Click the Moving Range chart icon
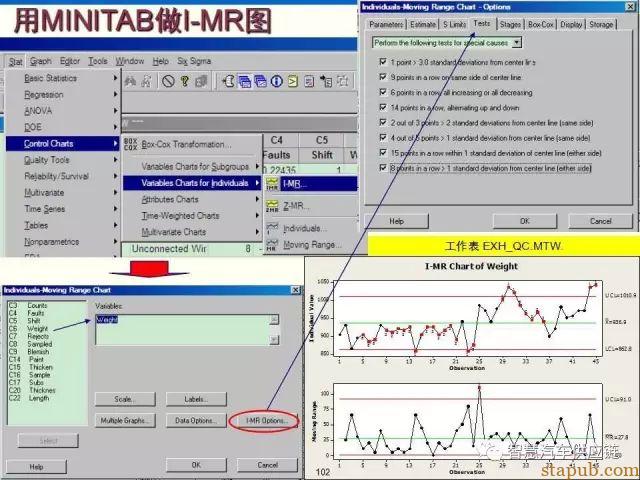 click(272, 244)
